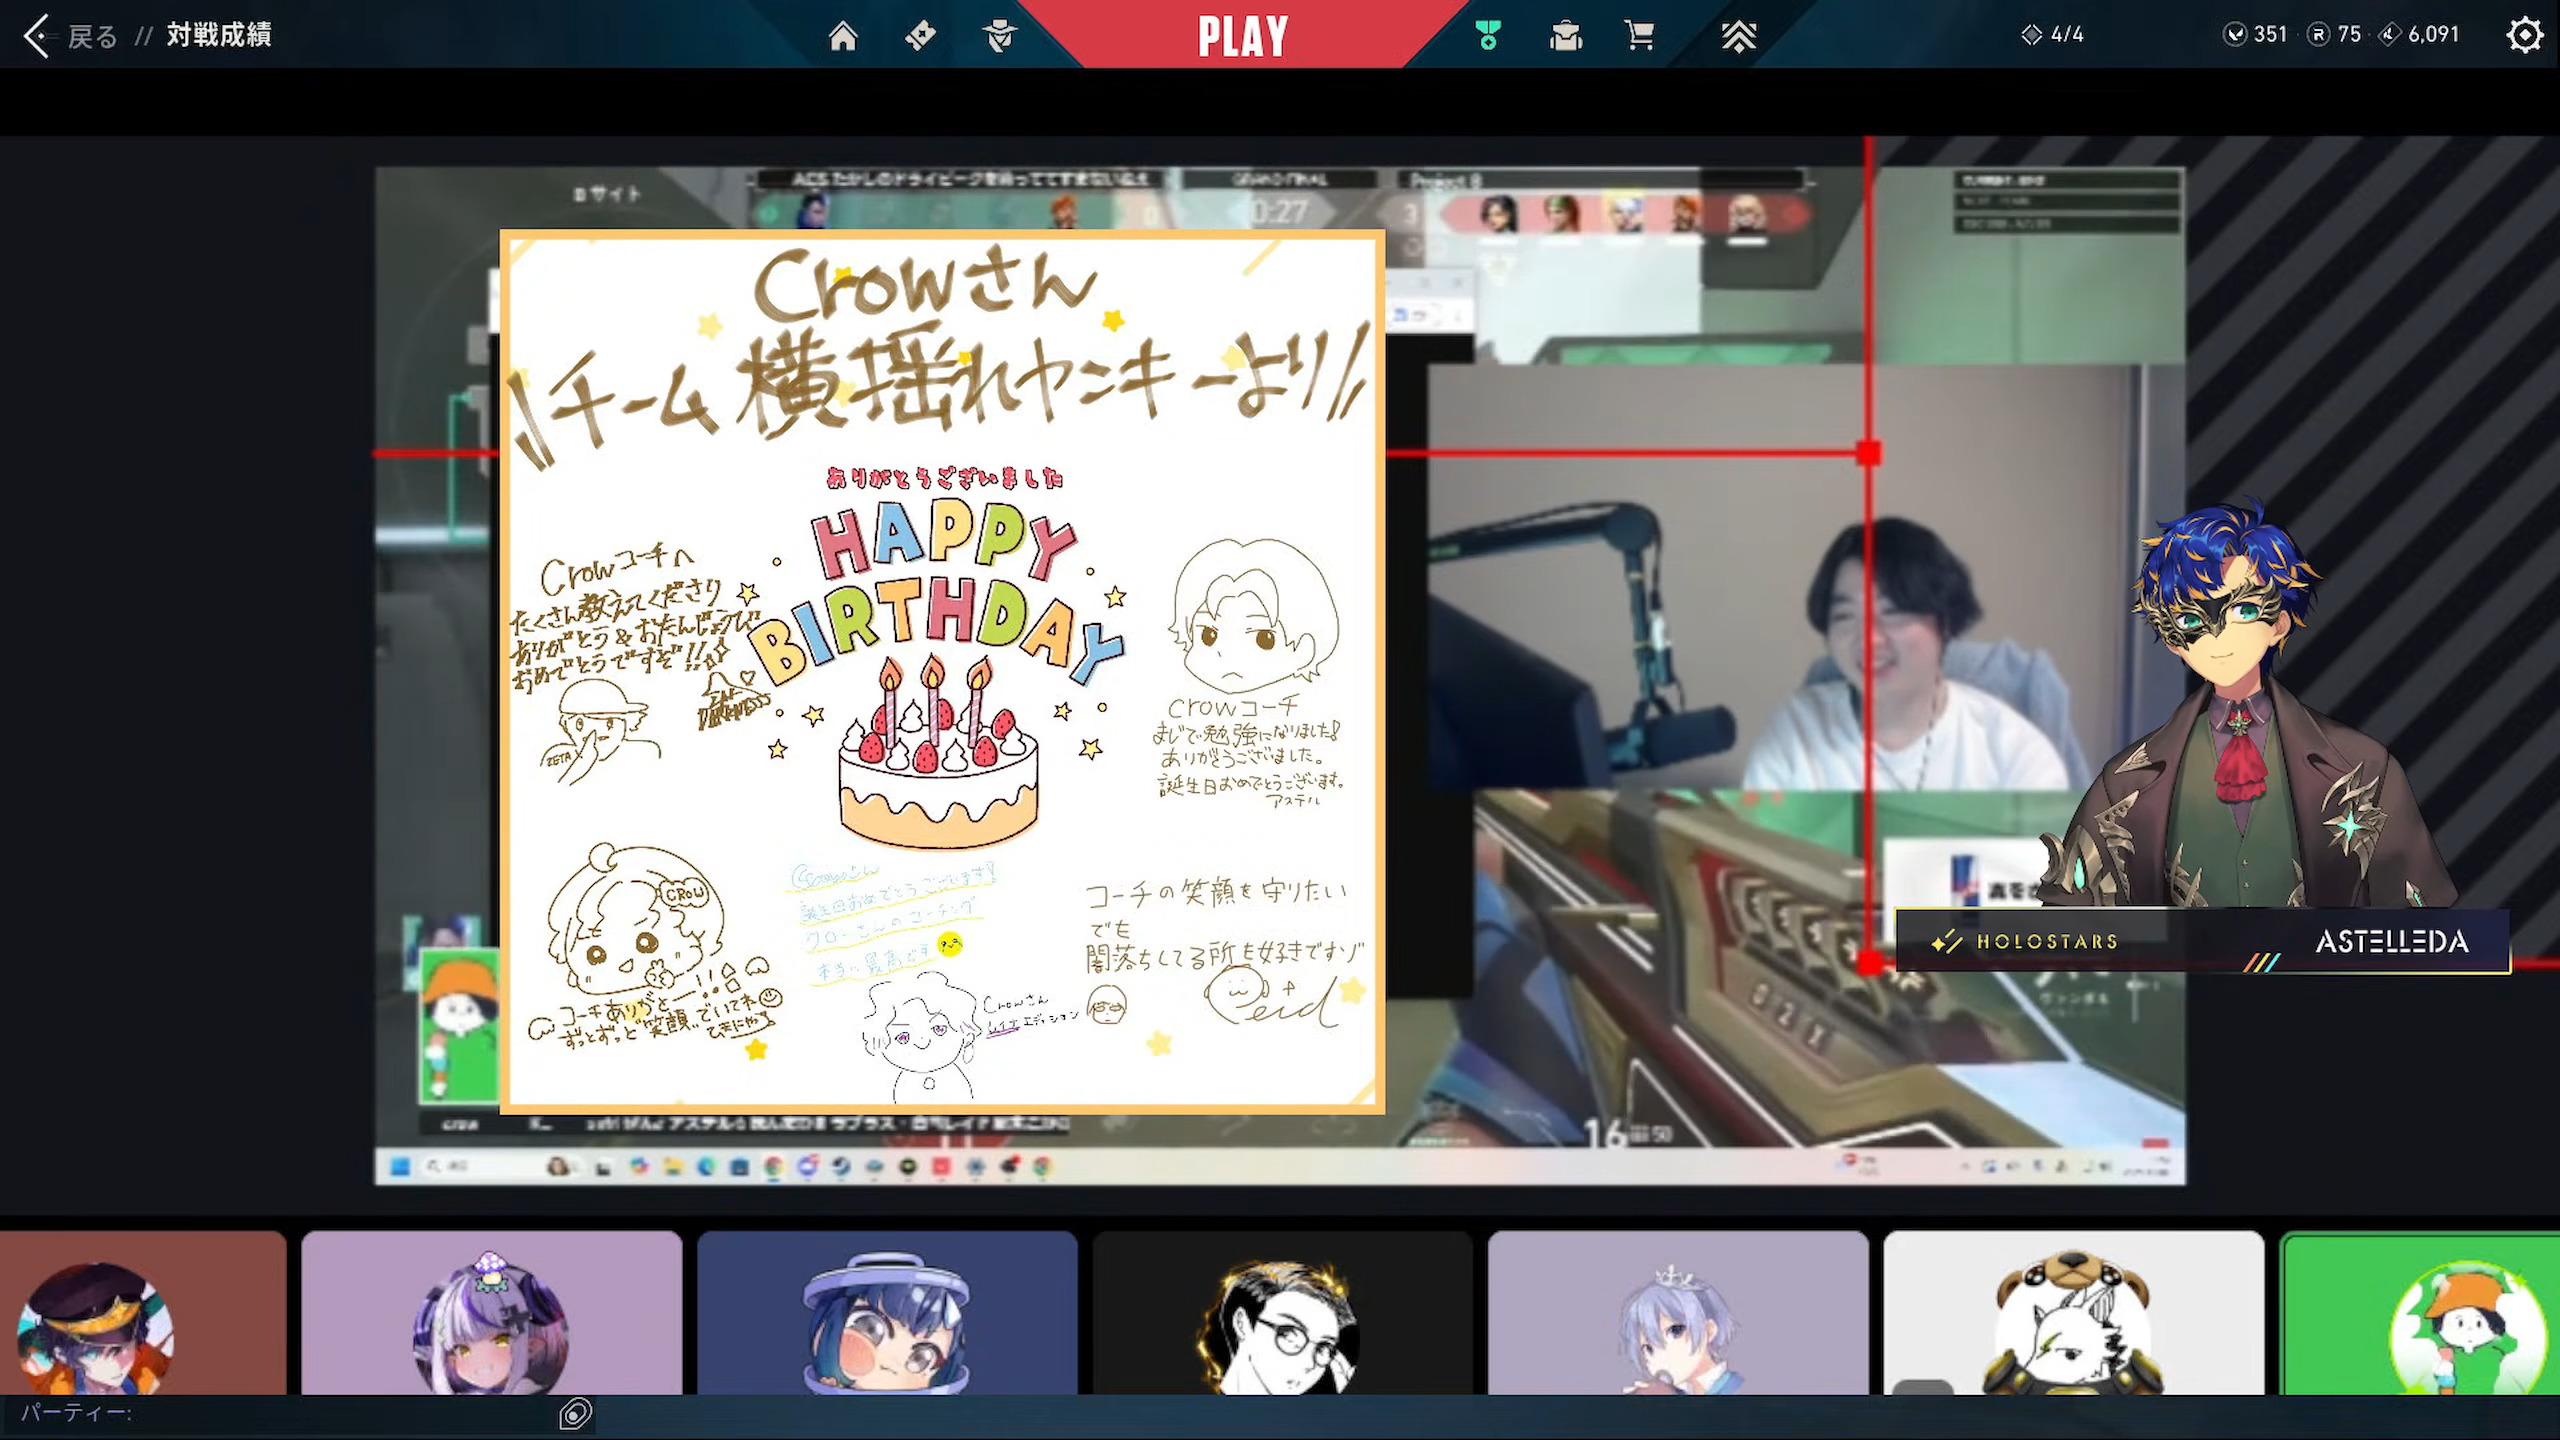Open the Store cart icon
Screen dimensions: 2560x1440
point(1639,36)
